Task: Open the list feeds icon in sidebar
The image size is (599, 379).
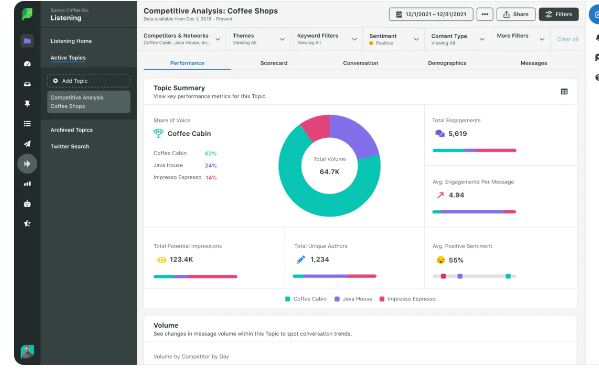Action: 27,124
